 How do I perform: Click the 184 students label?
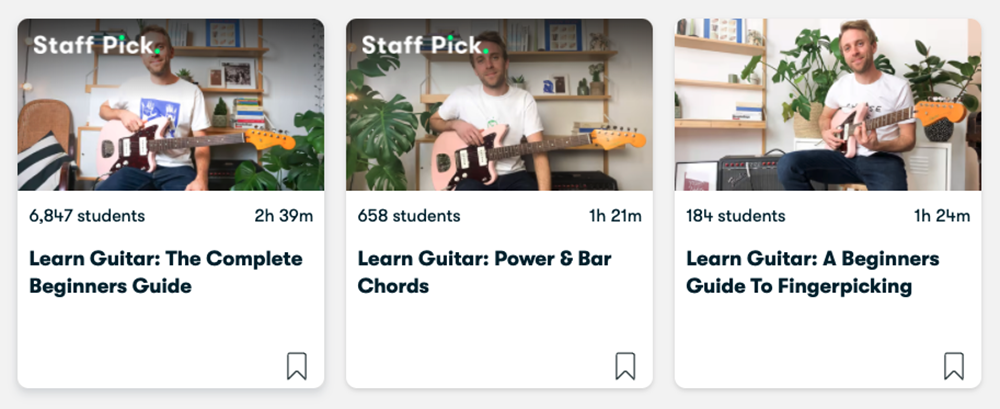[737, 216]
